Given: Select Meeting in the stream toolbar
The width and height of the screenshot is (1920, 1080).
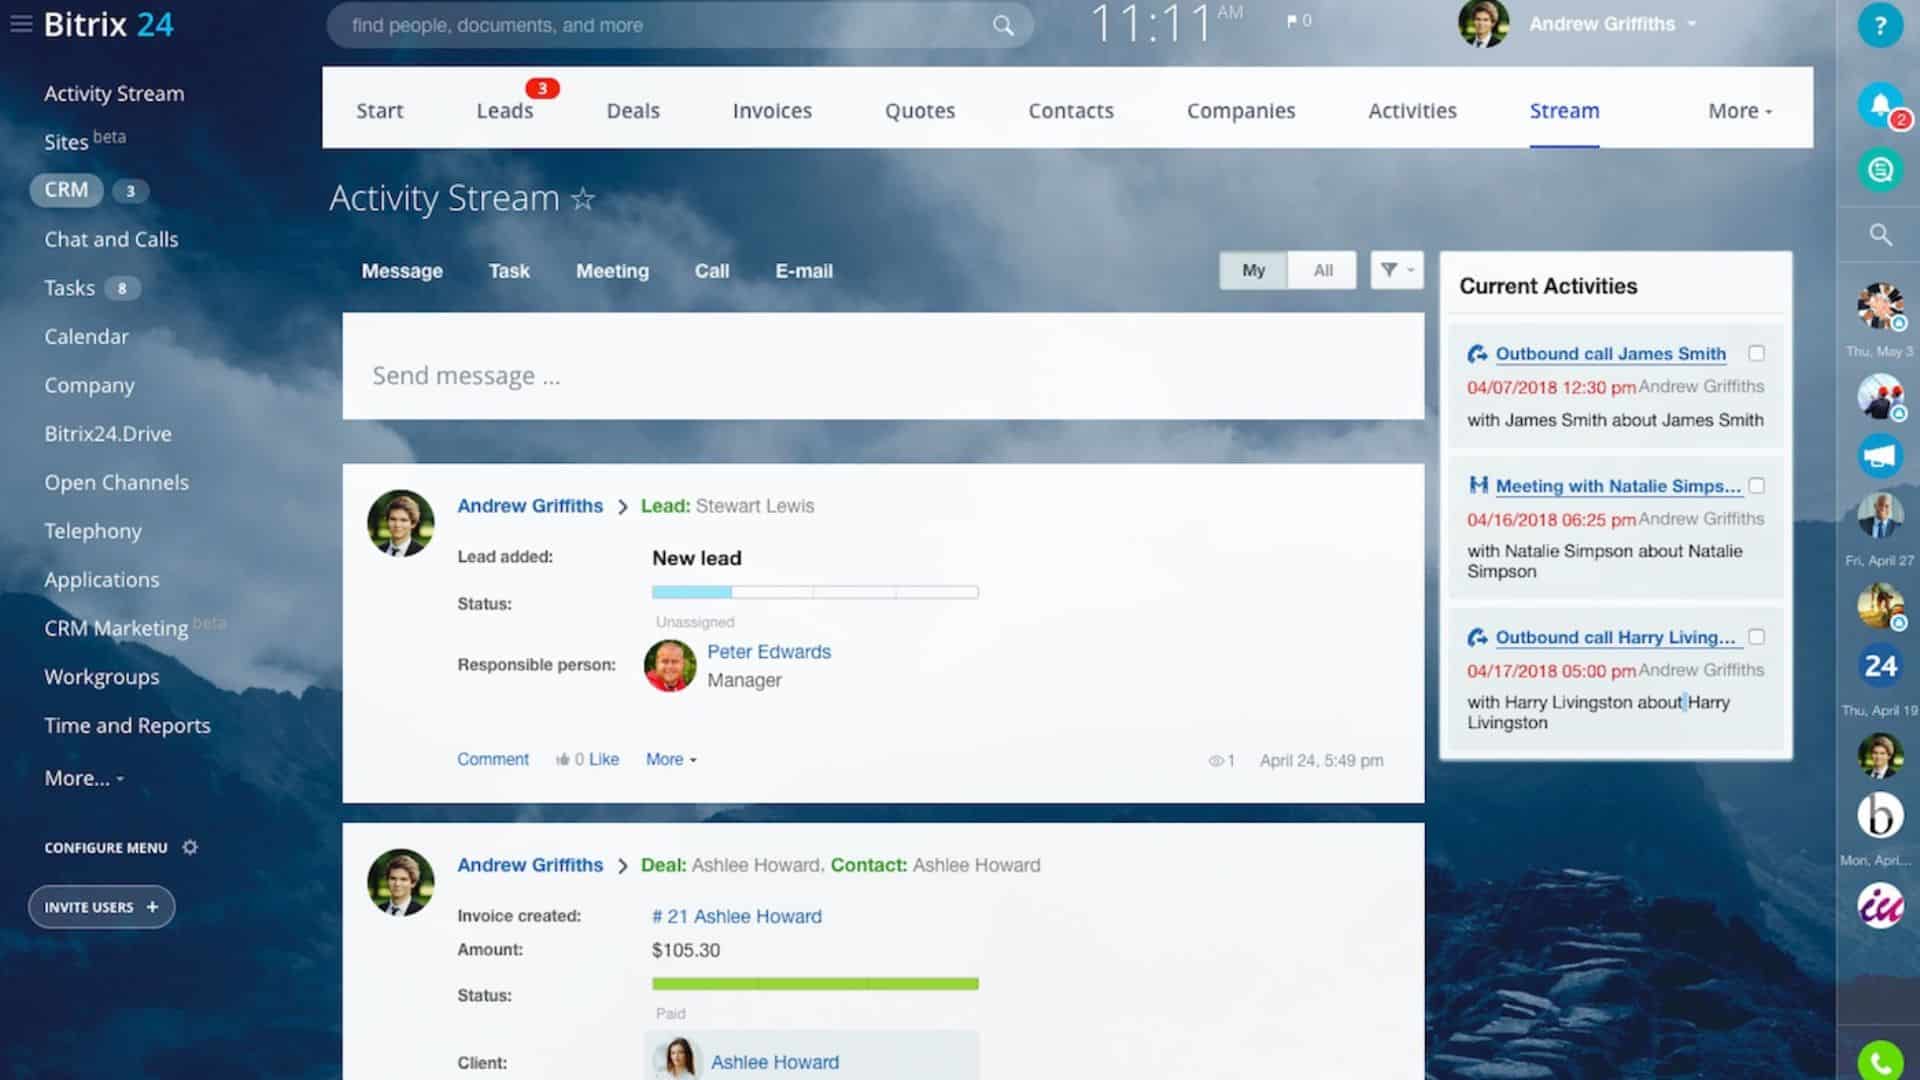Looking at the screenshot, I should [612, 271].
